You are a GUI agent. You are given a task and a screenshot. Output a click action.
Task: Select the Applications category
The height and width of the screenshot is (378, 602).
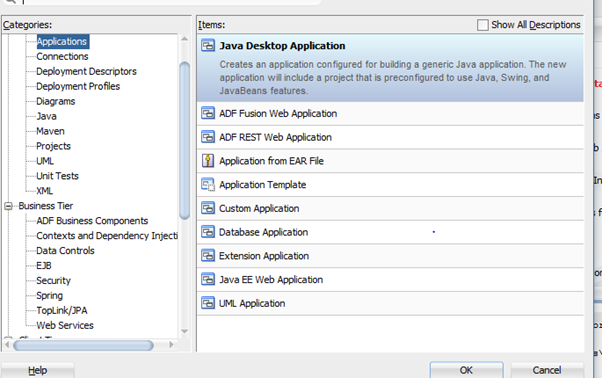point(63,41)
